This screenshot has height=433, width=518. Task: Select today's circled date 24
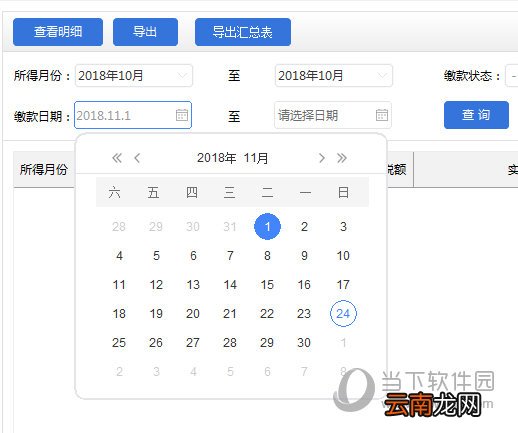pos(343,313)
